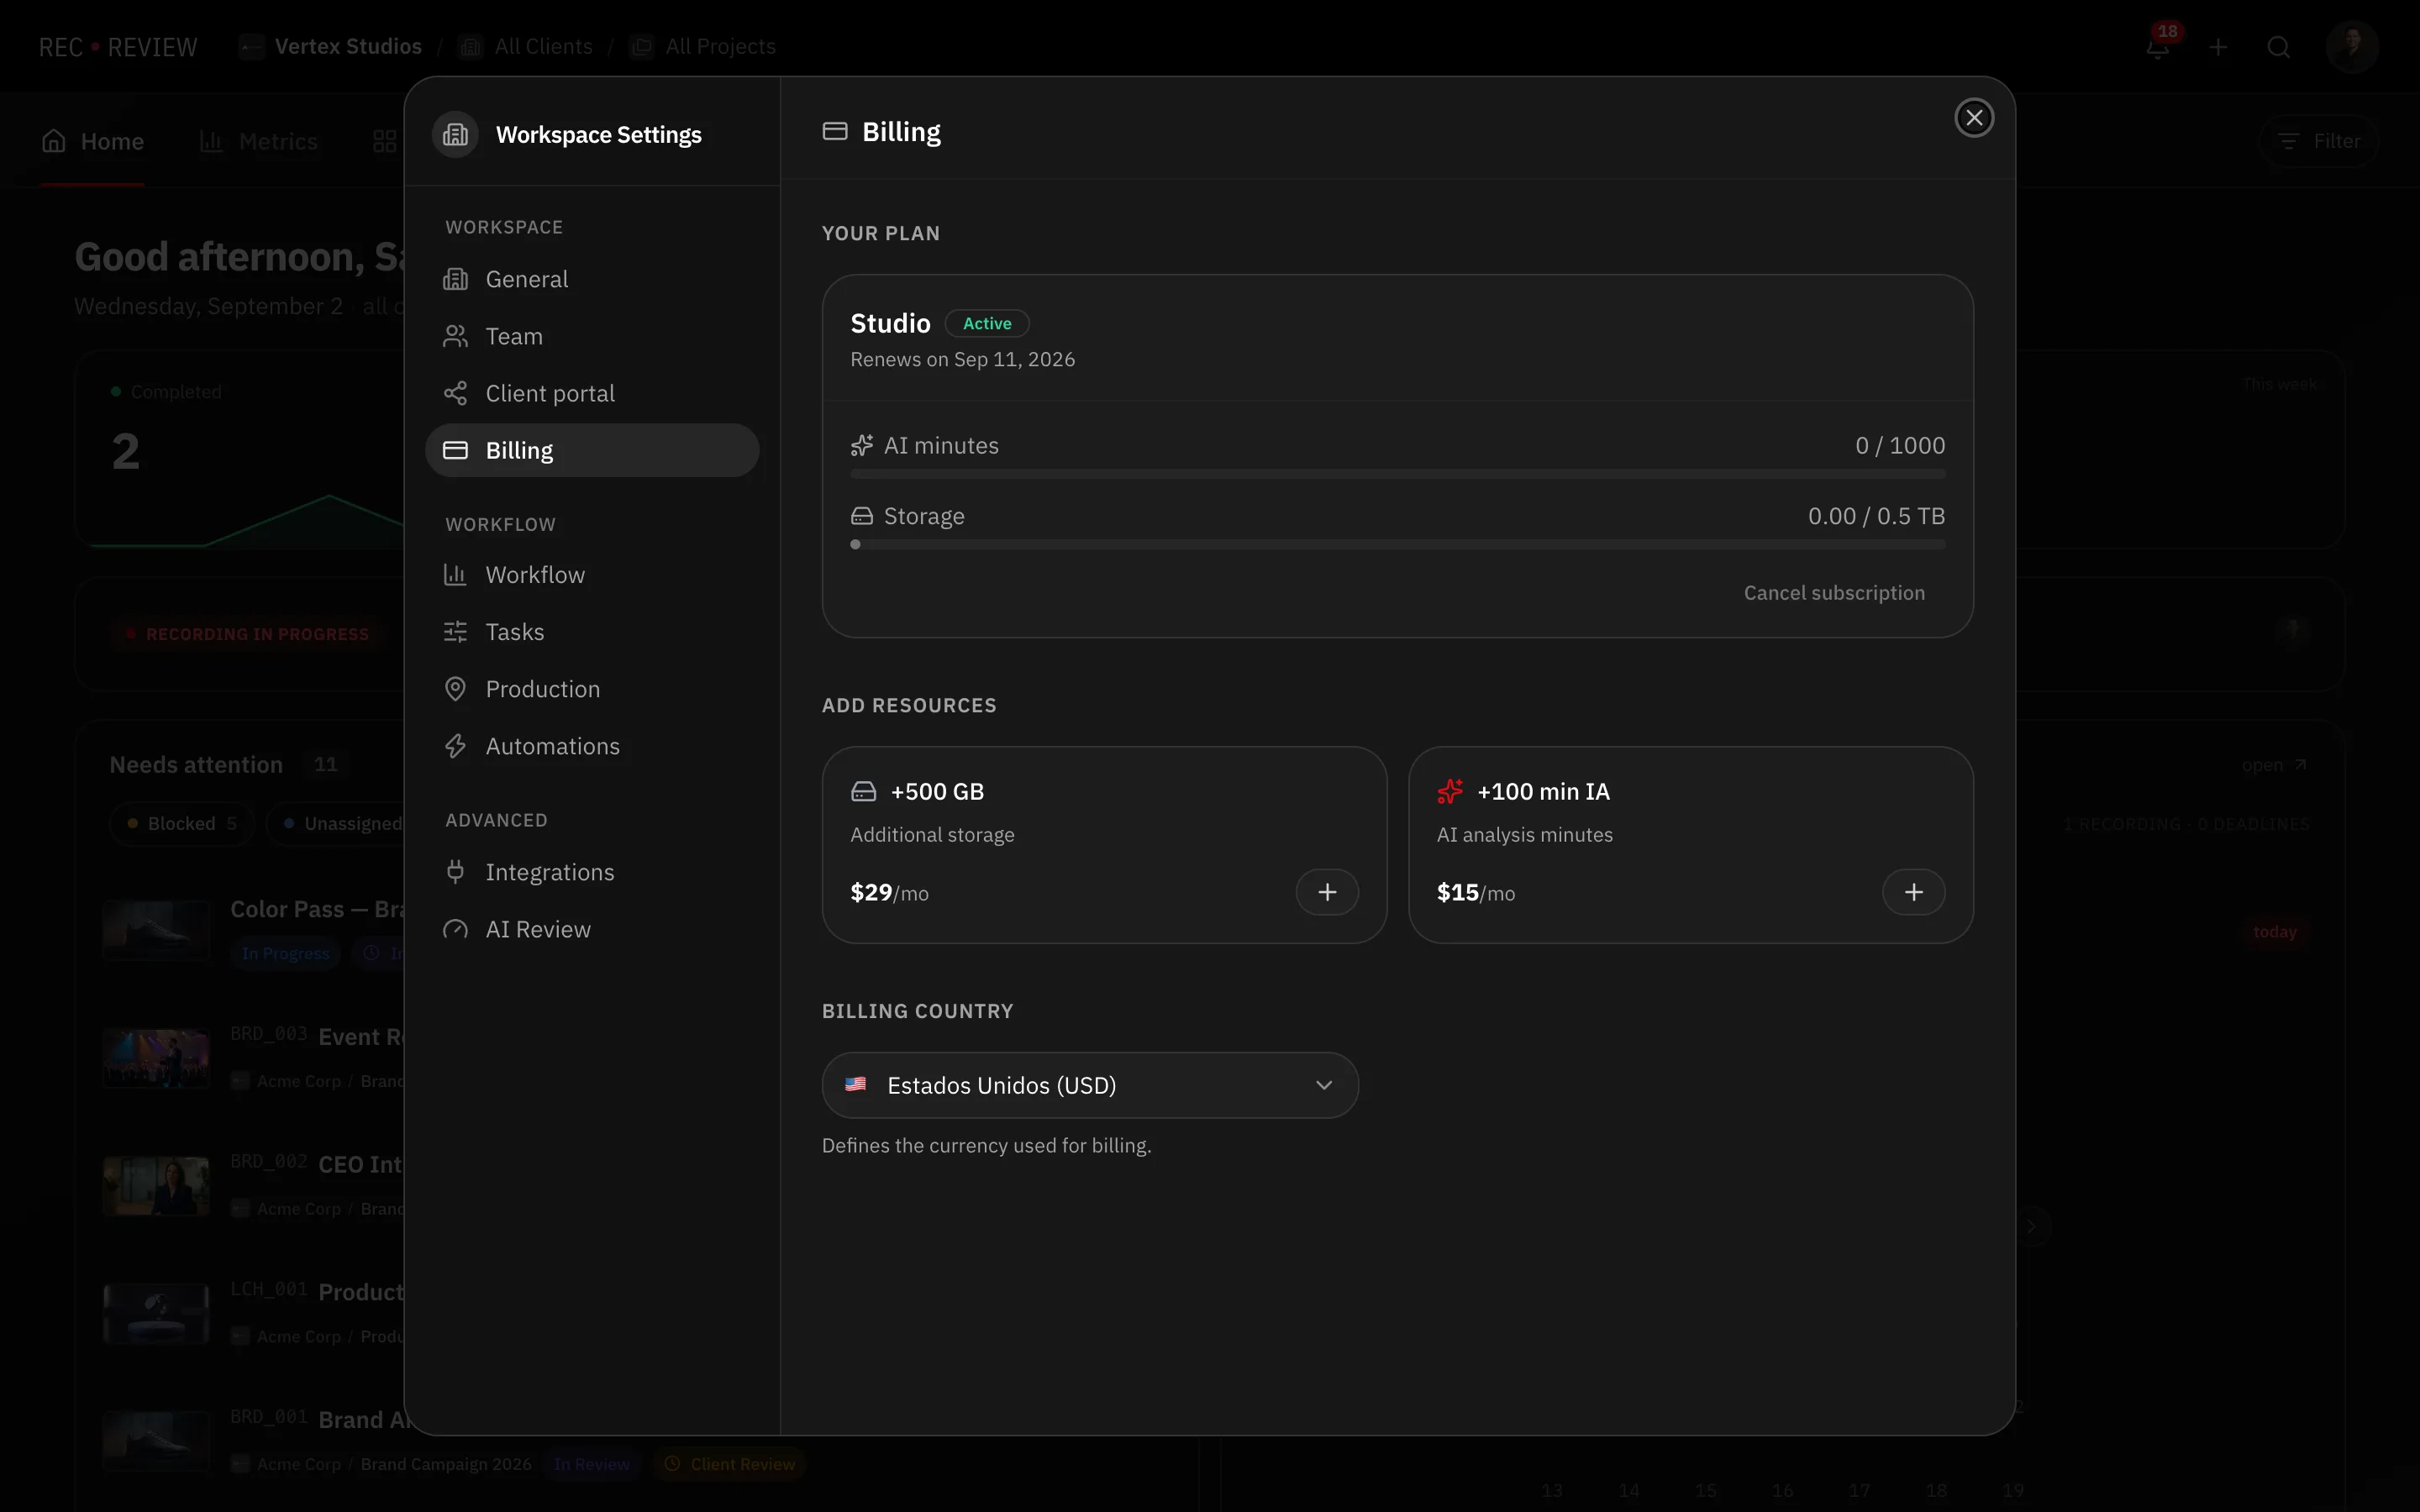The height and width of the screenshot is (1512, 2420).
Task: Select the Billing settings item
Action: [x=592, y=450]
